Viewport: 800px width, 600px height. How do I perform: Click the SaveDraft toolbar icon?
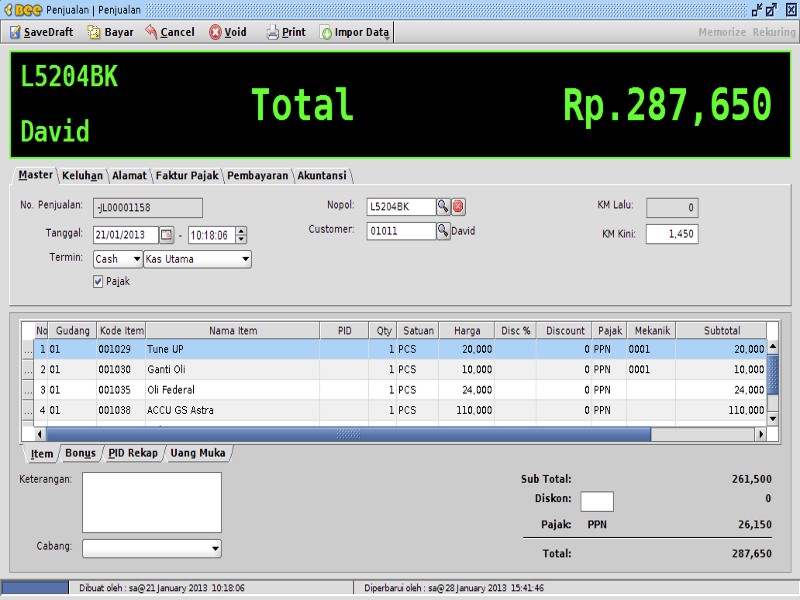point(16,32)
